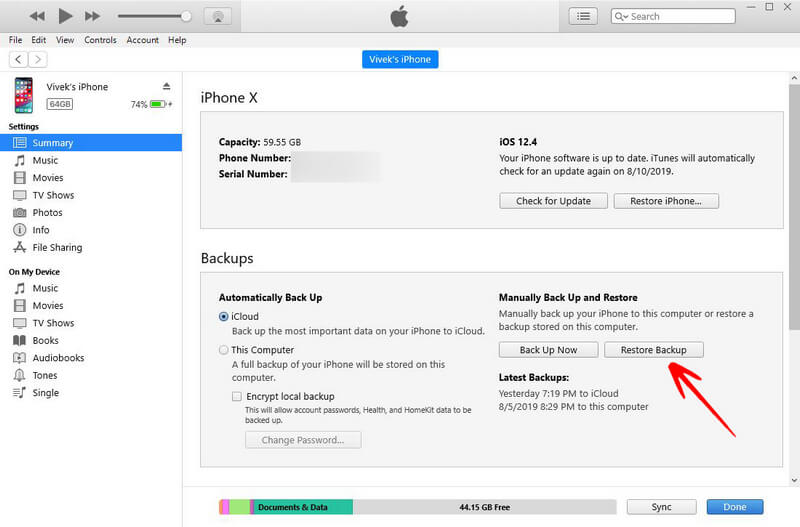
Task: Click the Restore Backup button
Action: pos(654,350)
